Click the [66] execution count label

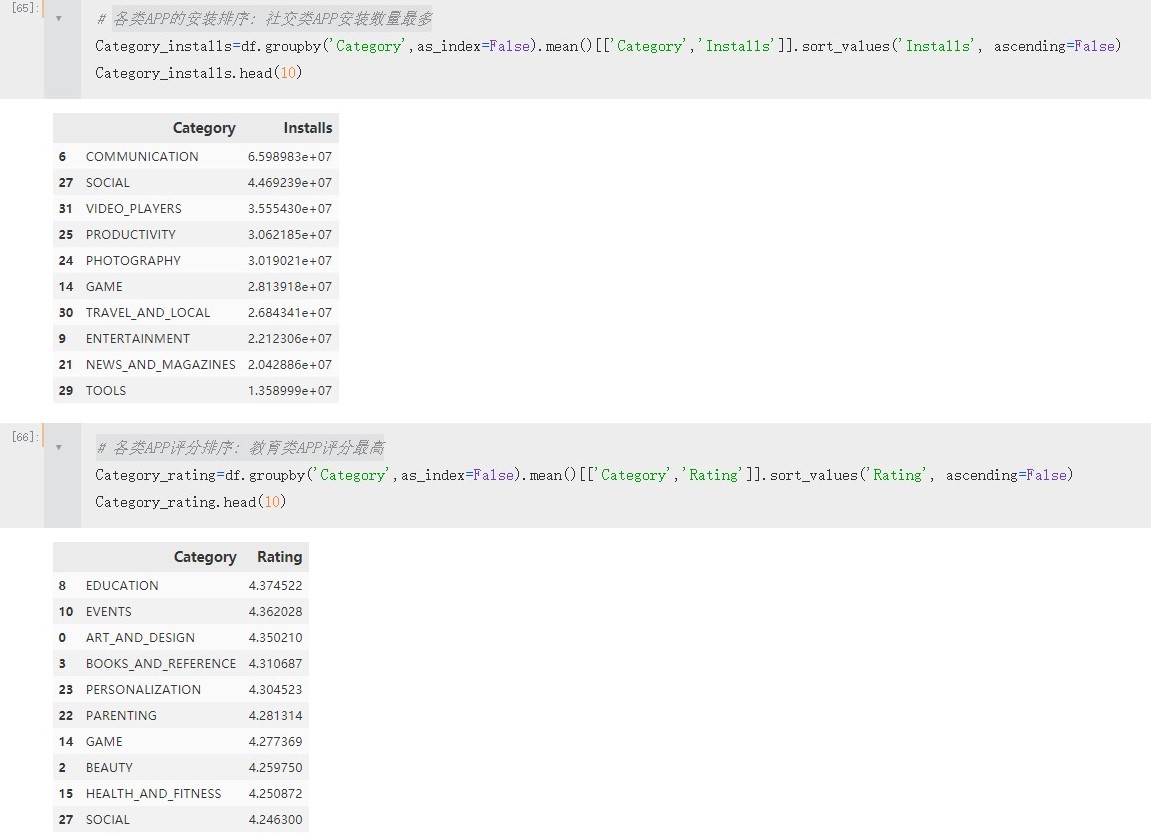[x=24, y=437]
